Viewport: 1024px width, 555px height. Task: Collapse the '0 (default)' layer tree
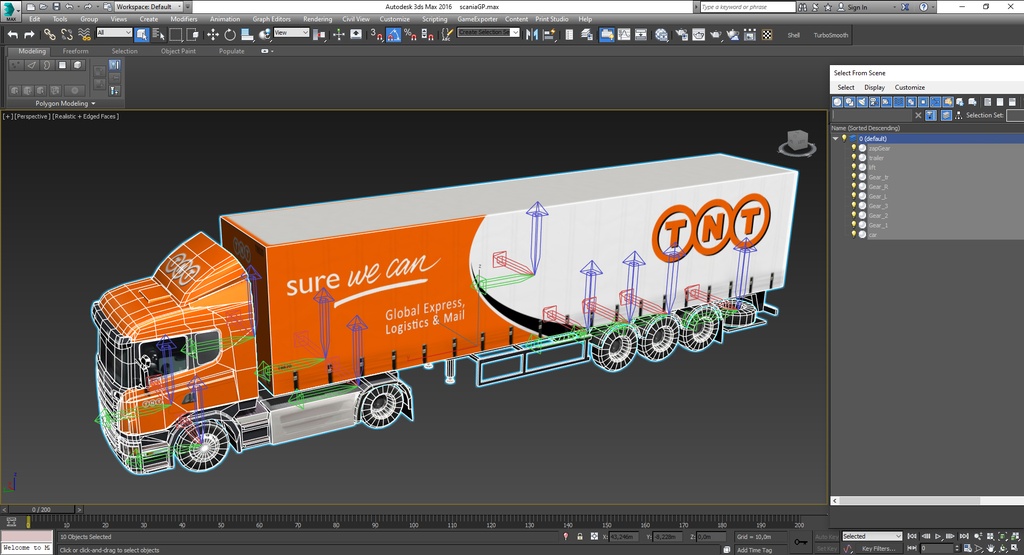[x=836, y=139]
